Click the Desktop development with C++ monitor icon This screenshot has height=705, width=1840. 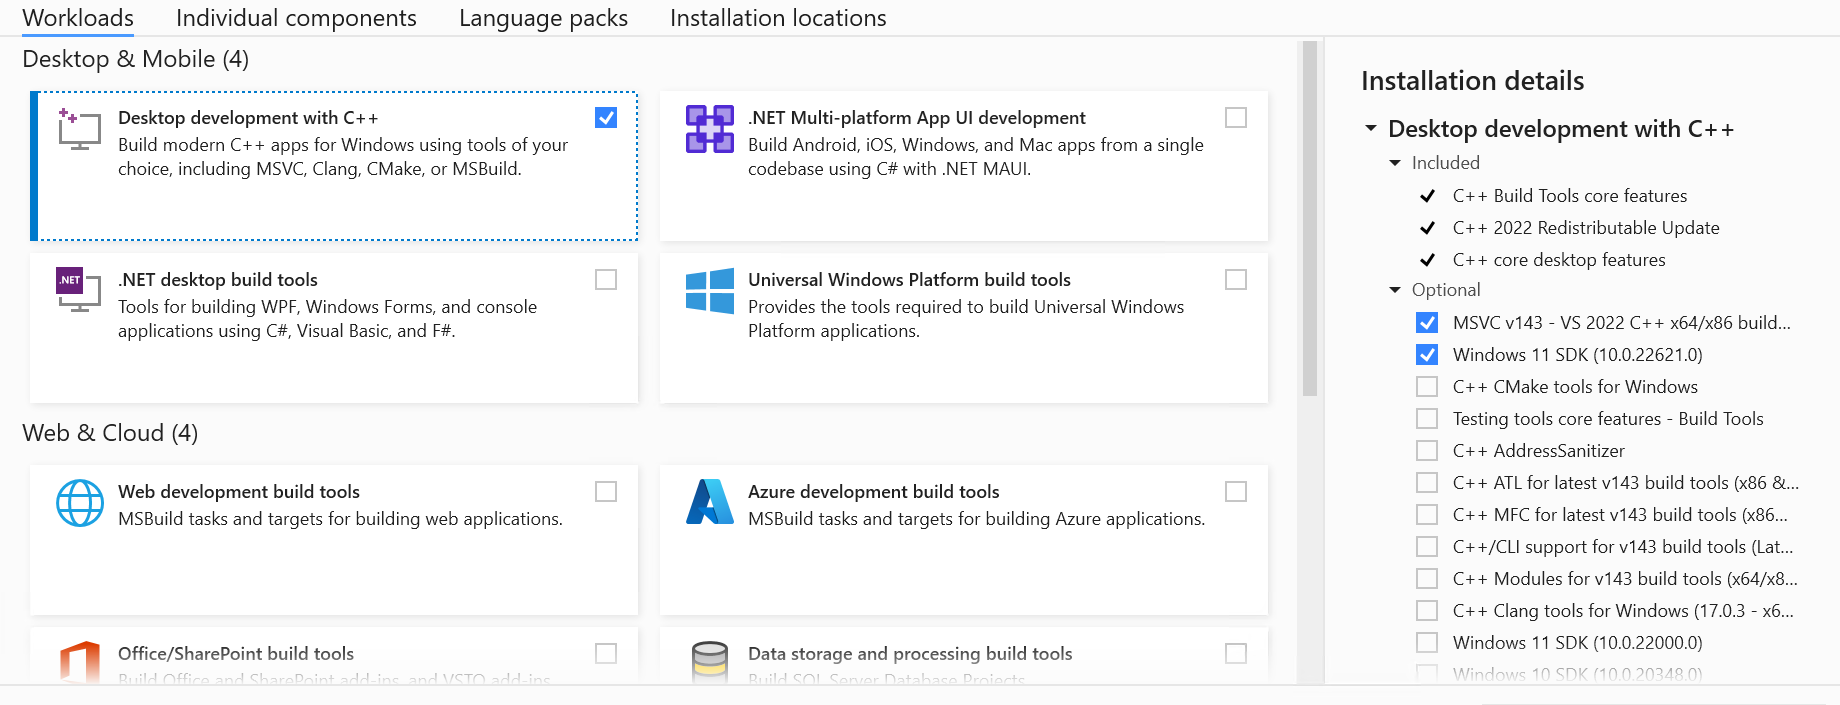[79, 129]
